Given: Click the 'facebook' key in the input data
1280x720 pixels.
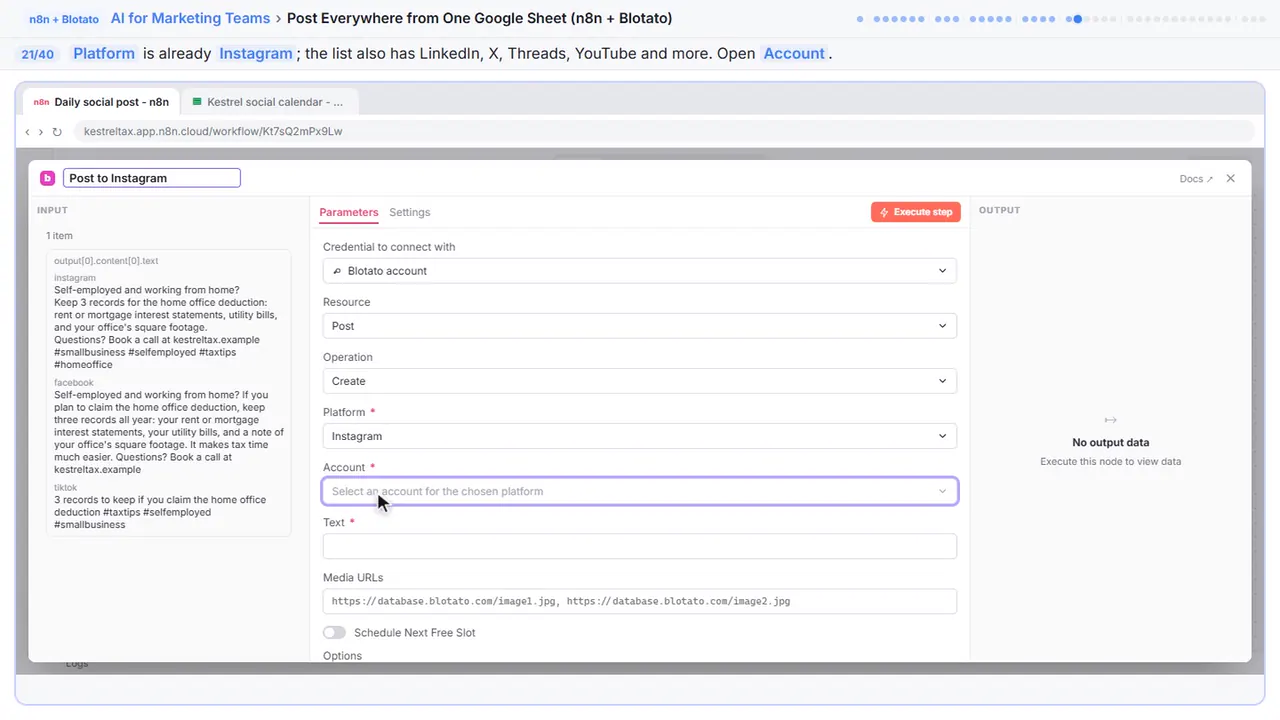Looking at the screenshot, I should coord(74,383).
